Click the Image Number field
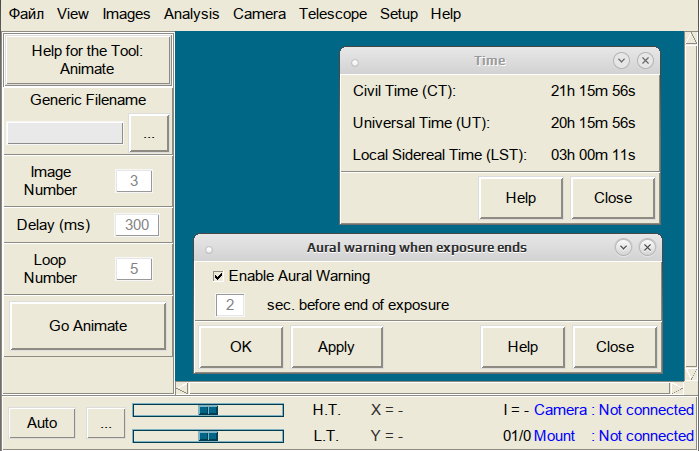Viewport: 699px width, 451px height. point(134,180)
